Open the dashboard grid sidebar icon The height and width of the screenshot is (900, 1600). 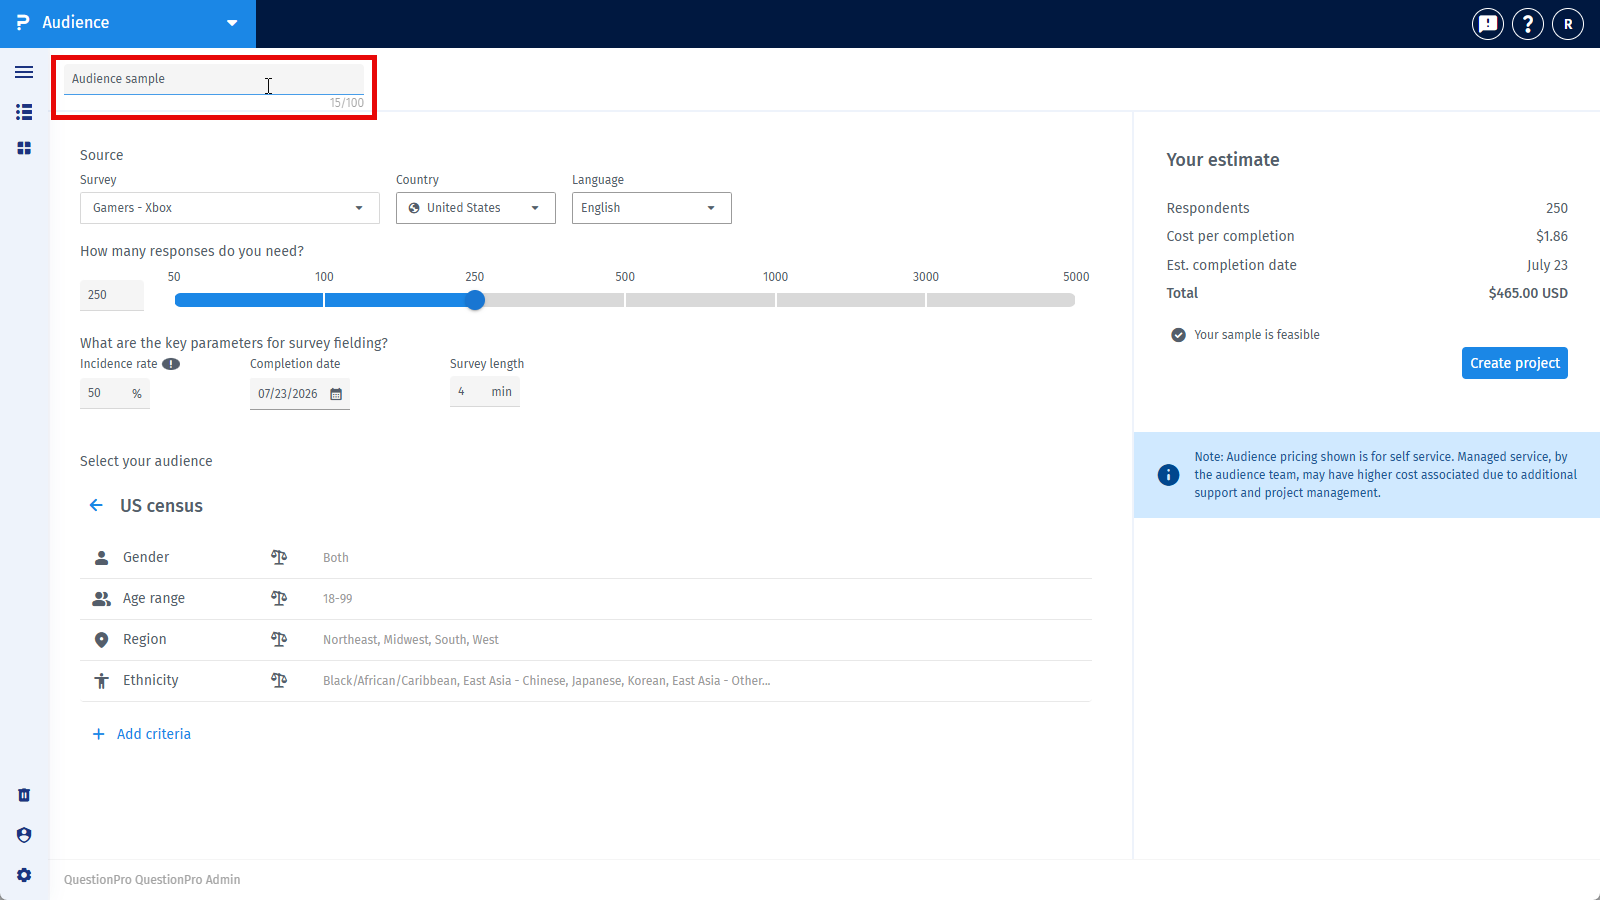coord(24,148)
